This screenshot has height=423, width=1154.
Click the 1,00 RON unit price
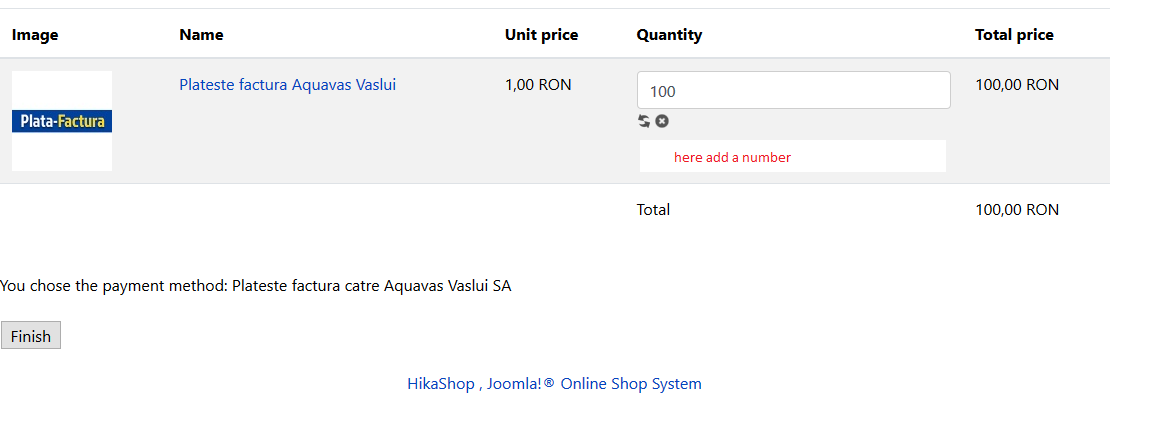[x=538, y=85]
